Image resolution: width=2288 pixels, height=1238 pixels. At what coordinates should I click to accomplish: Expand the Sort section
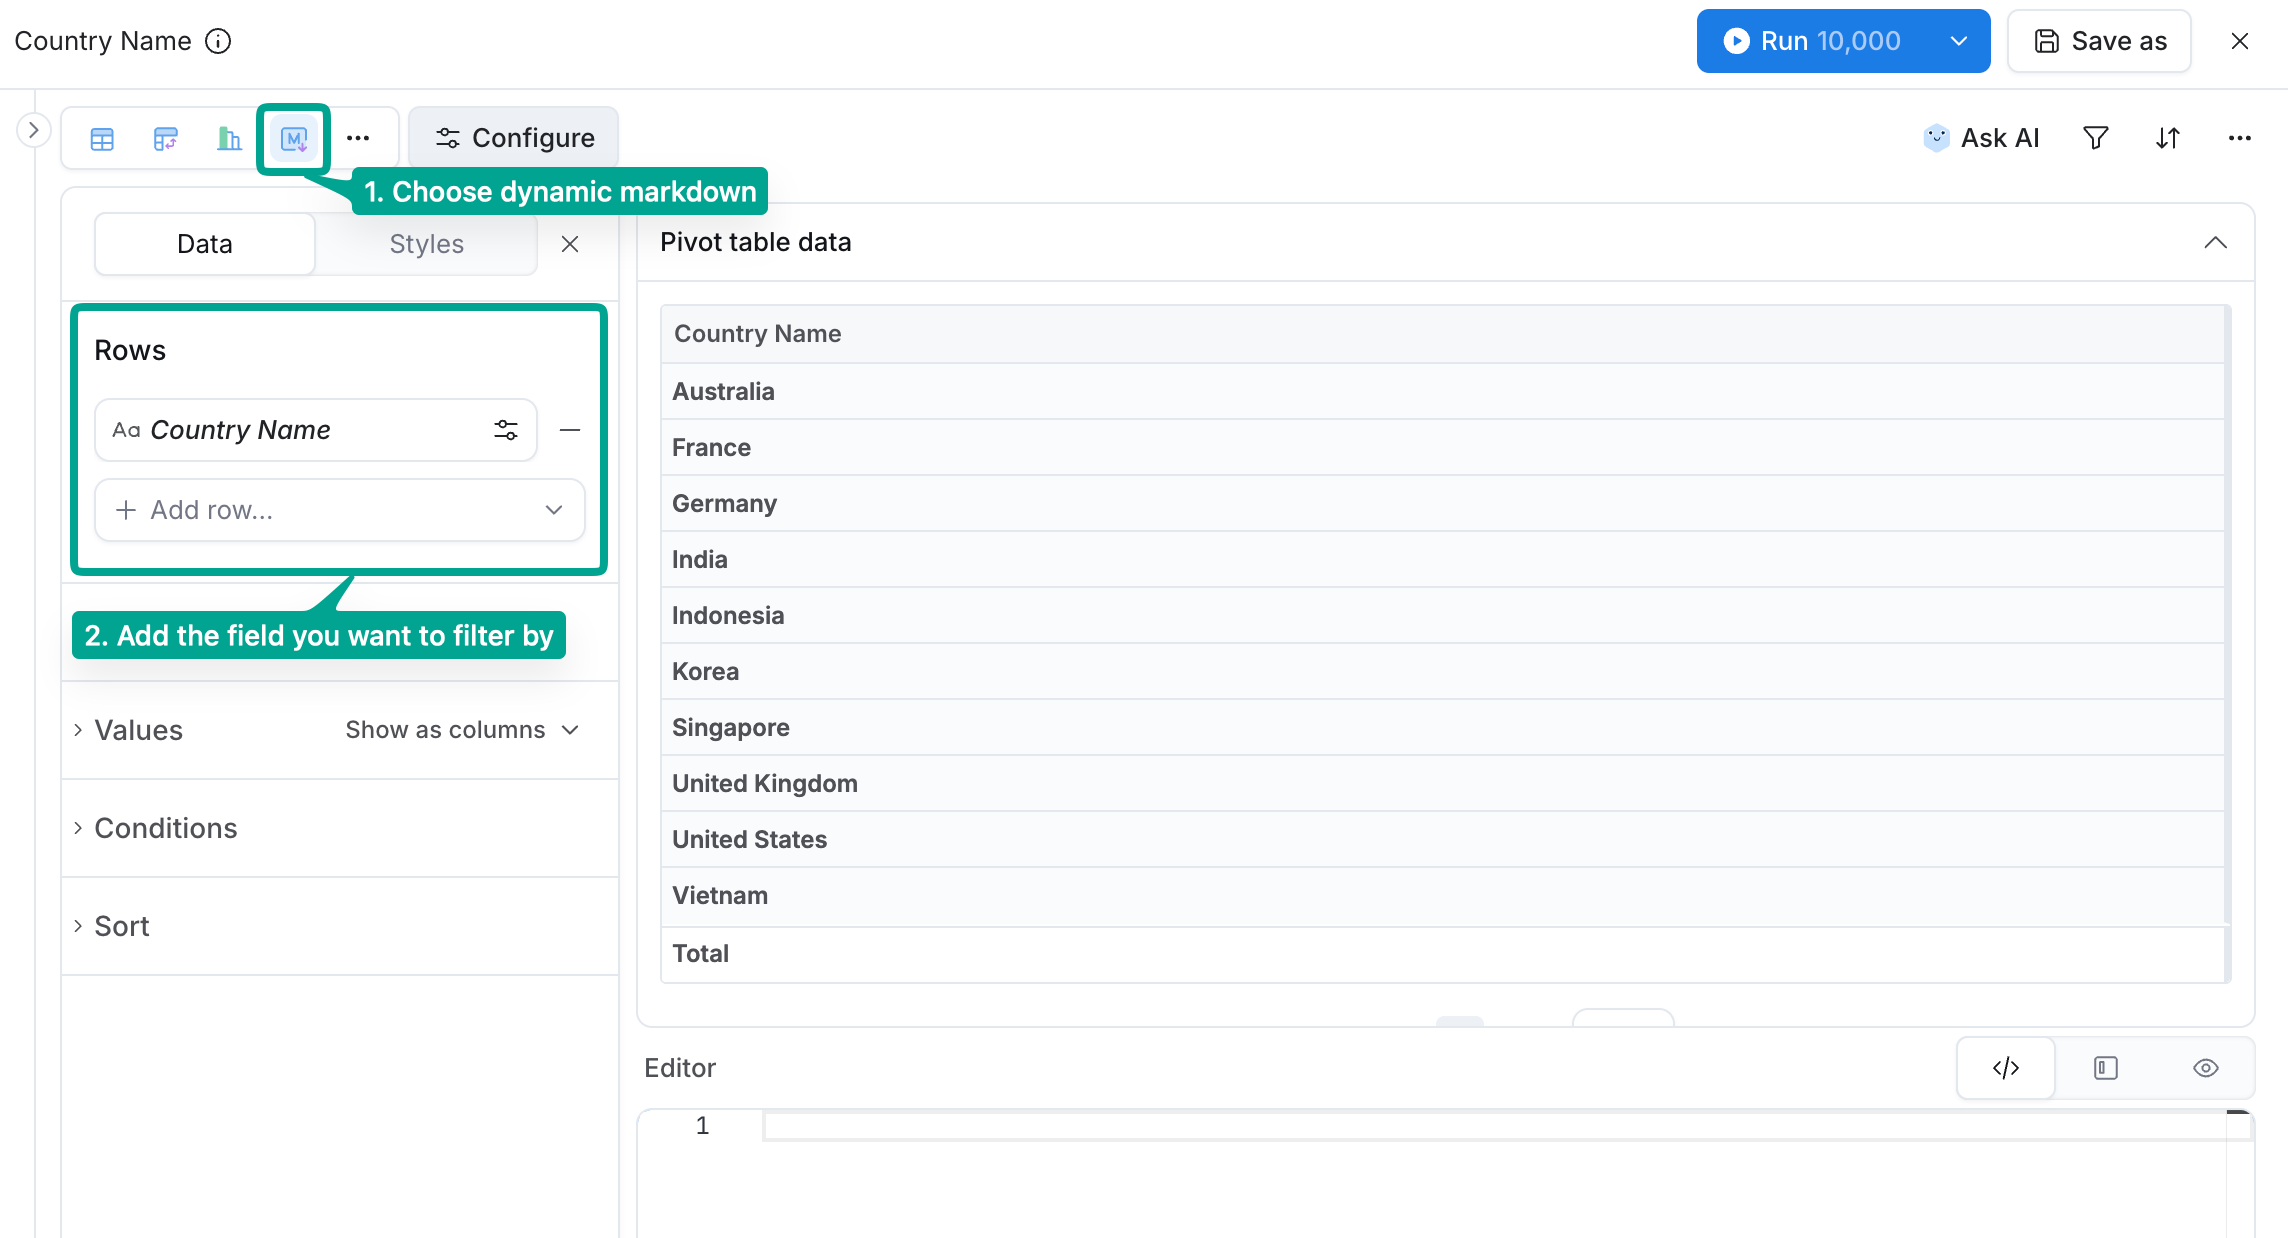112,926
